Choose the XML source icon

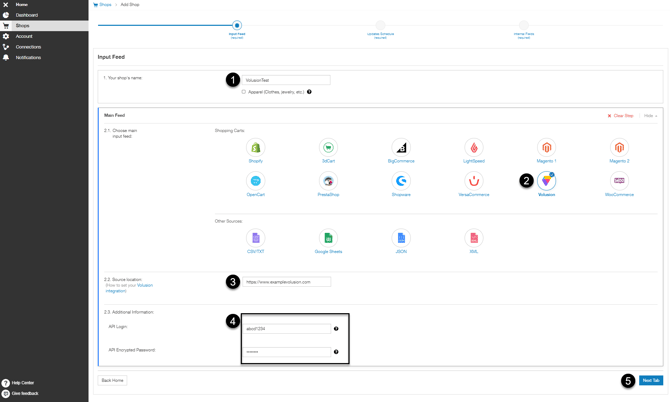[x=474, y=238]
